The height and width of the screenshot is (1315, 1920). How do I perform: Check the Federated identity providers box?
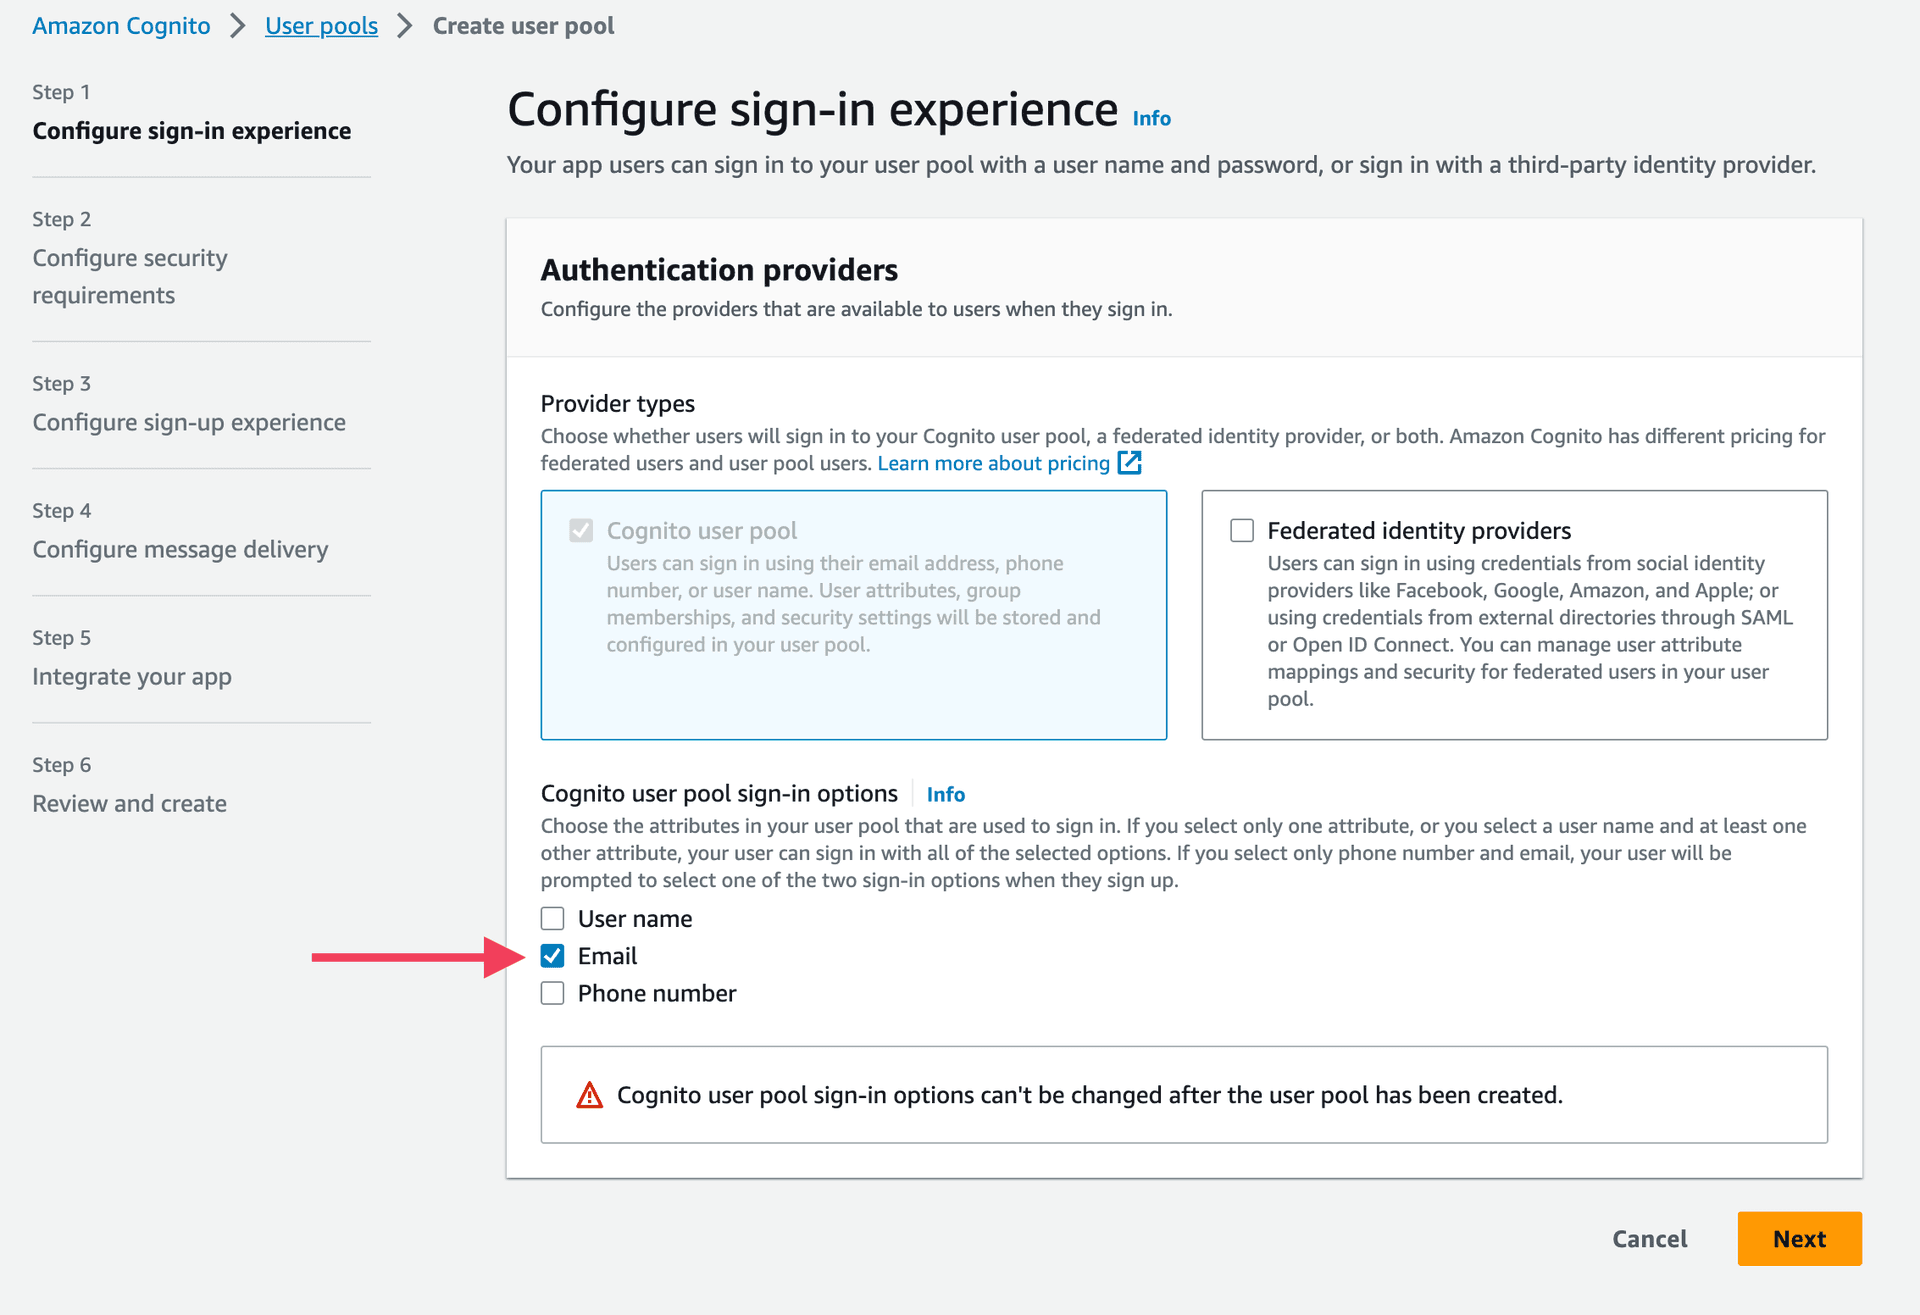(1242, 530)
